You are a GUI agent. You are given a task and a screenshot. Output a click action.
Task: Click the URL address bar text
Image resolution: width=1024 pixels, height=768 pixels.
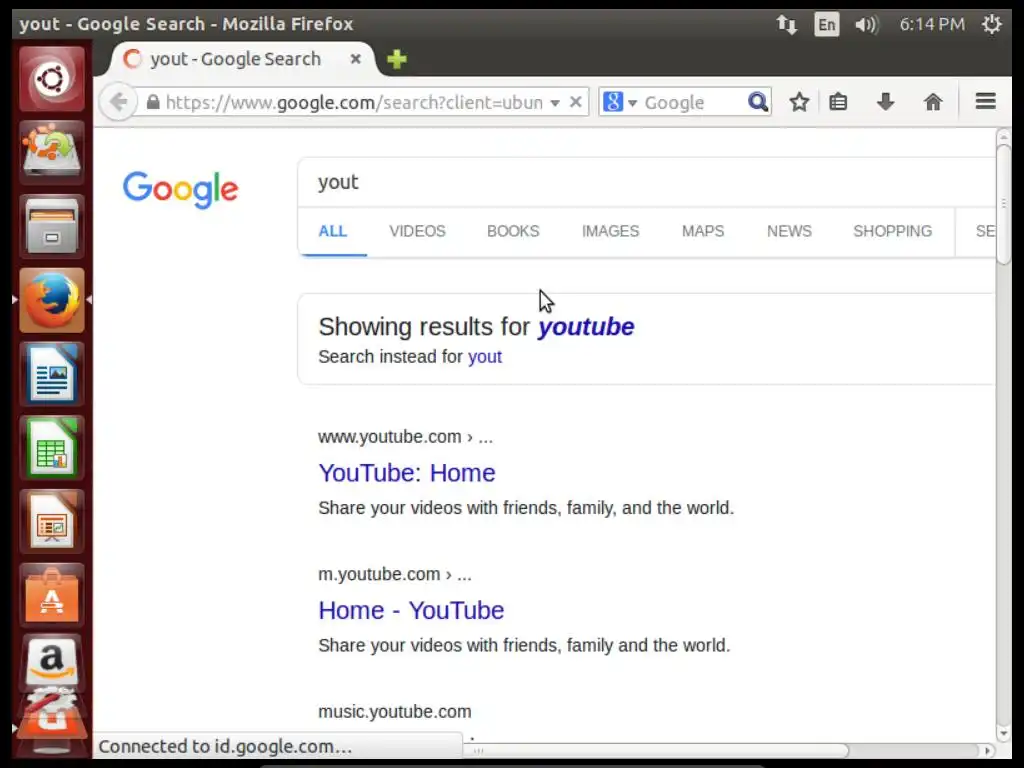point(353,103)
